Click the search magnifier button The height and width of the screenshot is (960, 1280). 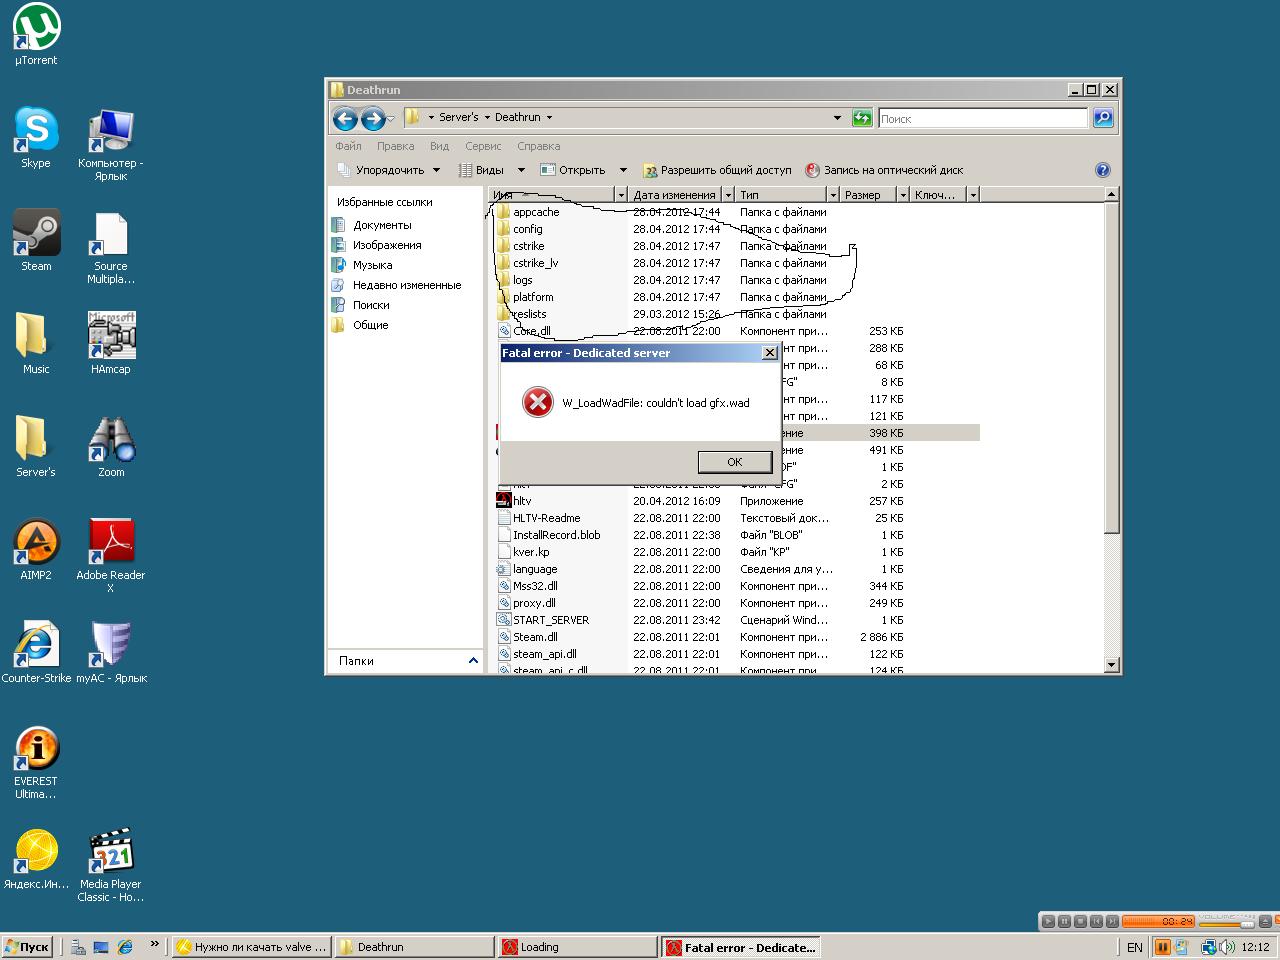pos(1103,118)
